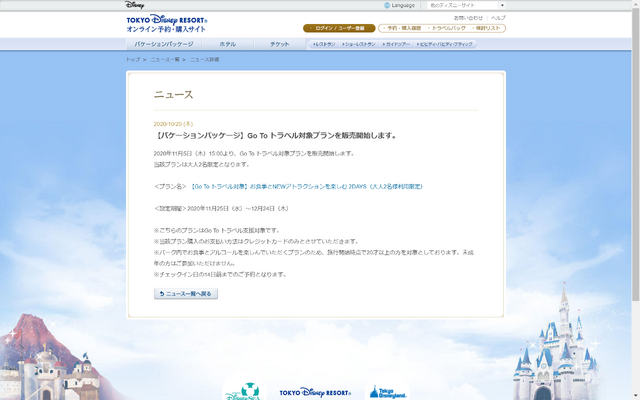Click the Tokyo Disney Resort footer logo

[315, 393]
